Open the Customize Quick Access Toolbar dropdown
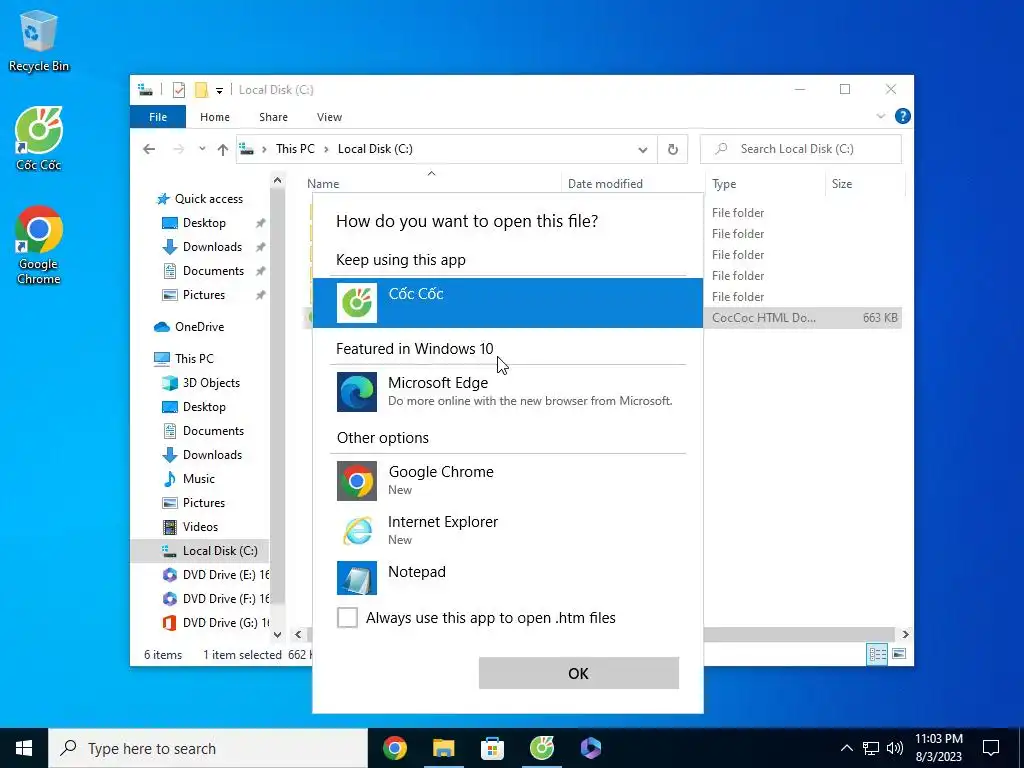 tap(219, 90)
